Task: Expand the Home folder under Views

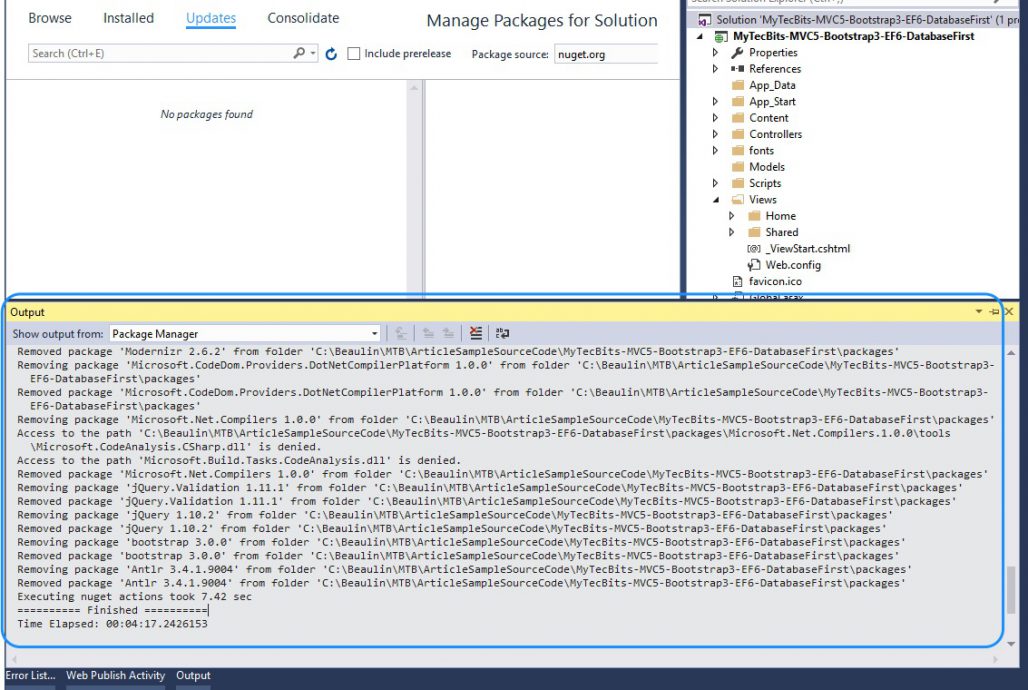Action: (x=732, y=216)
